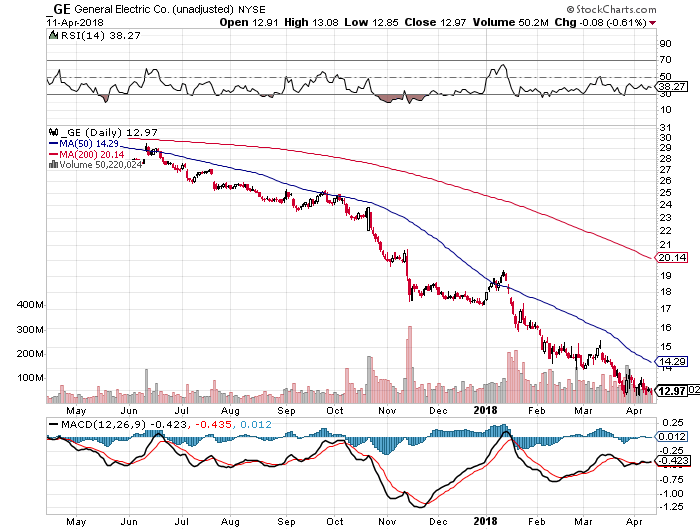Click the 19 label on the price axis
The width and height of the screenshot is (700, 530).
pyautogui.click(x=665, y=275)
